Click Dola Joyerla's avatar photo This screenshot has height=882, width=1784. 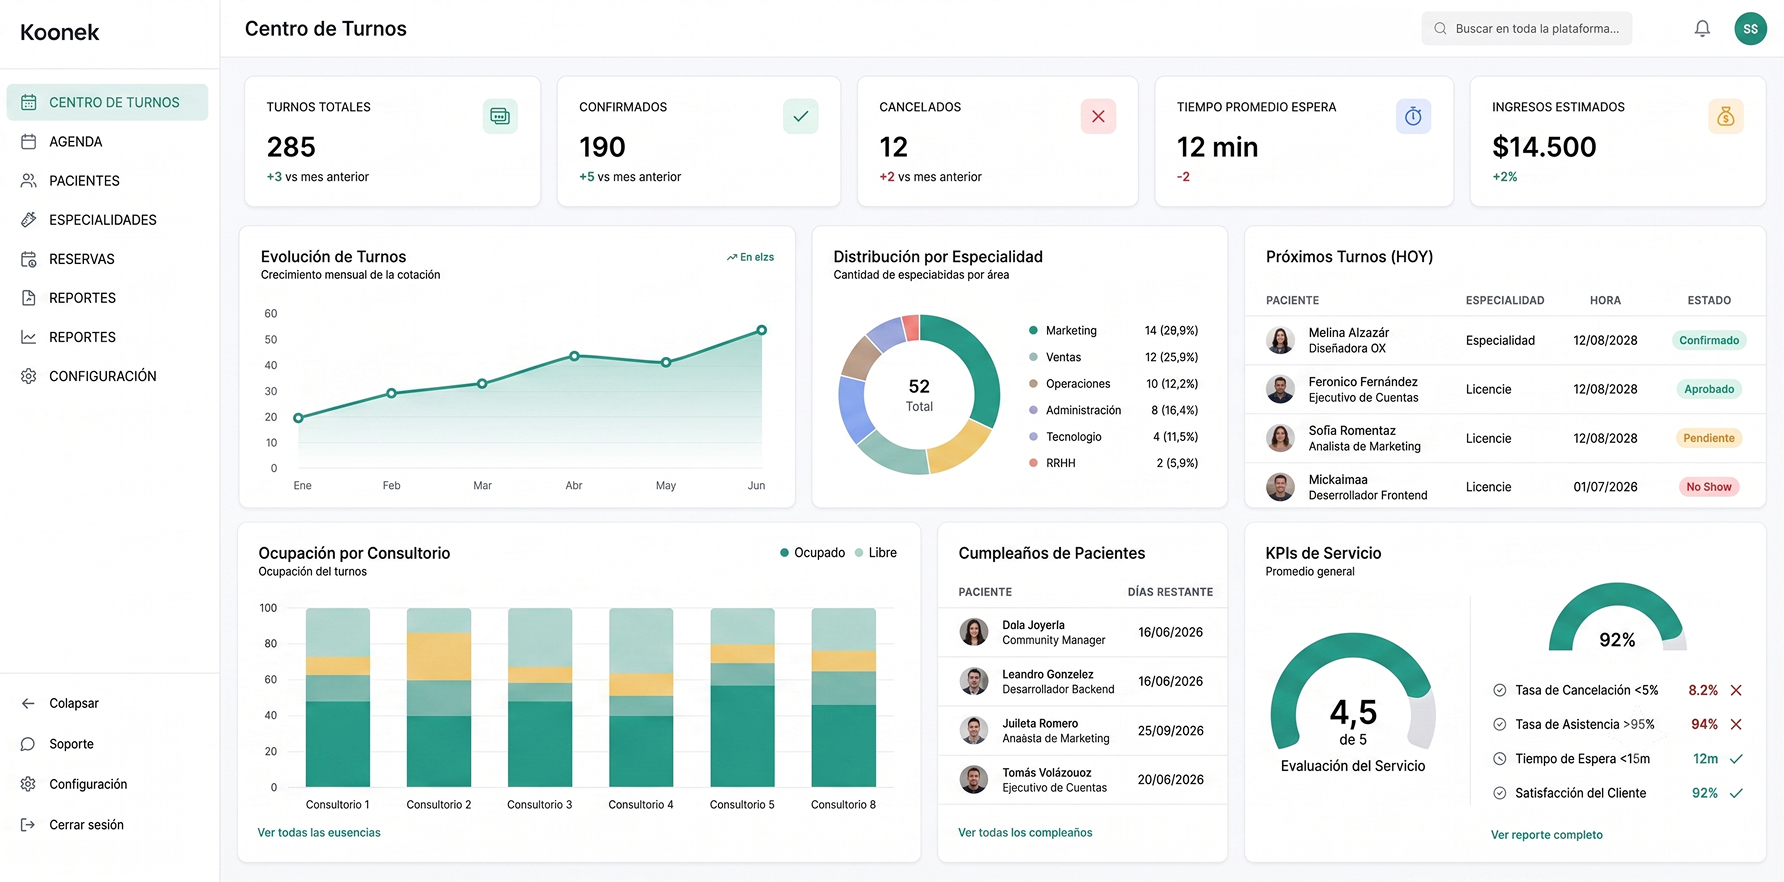tap(974, 632)
